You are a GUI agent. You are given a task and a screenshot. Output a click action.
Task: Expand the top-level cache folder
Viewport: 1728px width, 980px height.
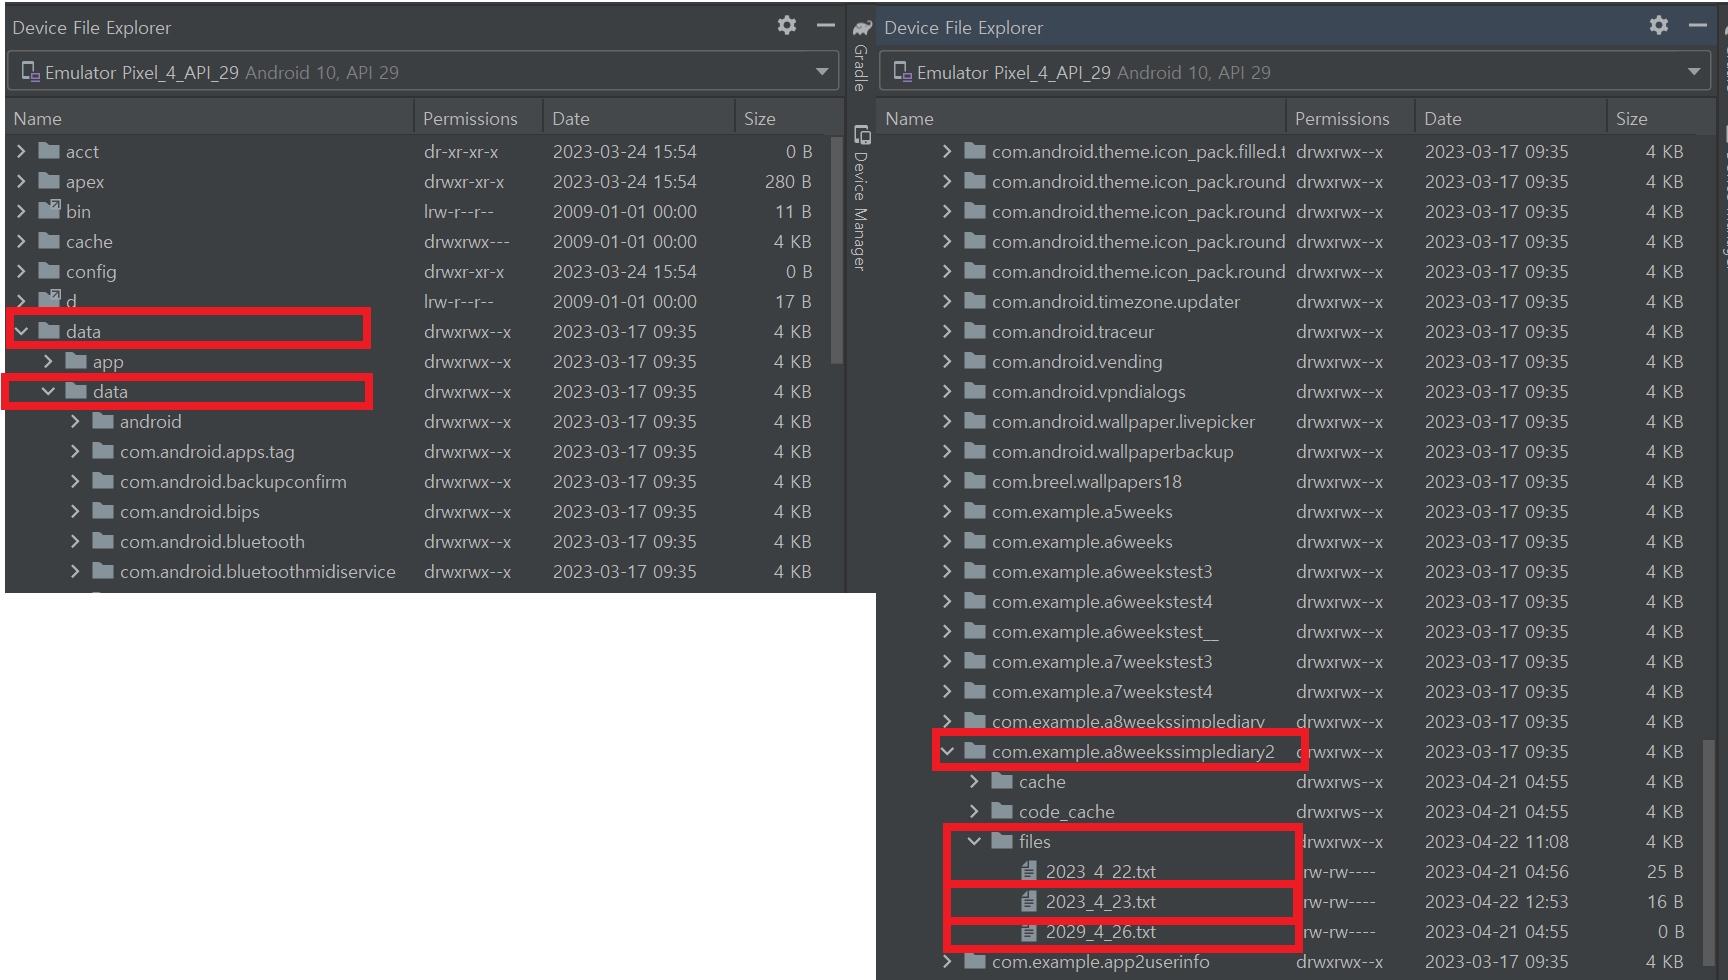(x=21, y=241)
